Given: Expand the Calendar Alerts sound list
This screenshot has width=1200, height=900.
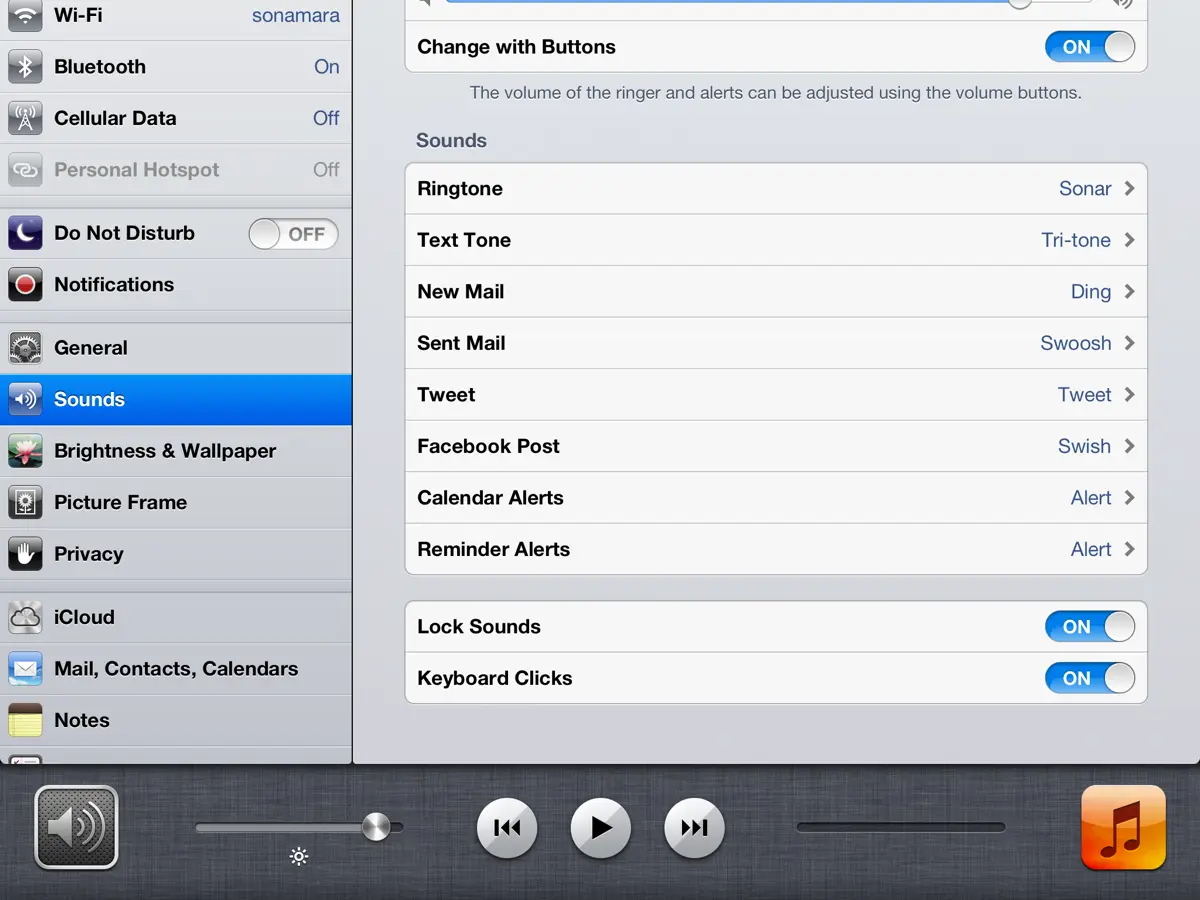Looking at the screenshot, I should 1129,498.
